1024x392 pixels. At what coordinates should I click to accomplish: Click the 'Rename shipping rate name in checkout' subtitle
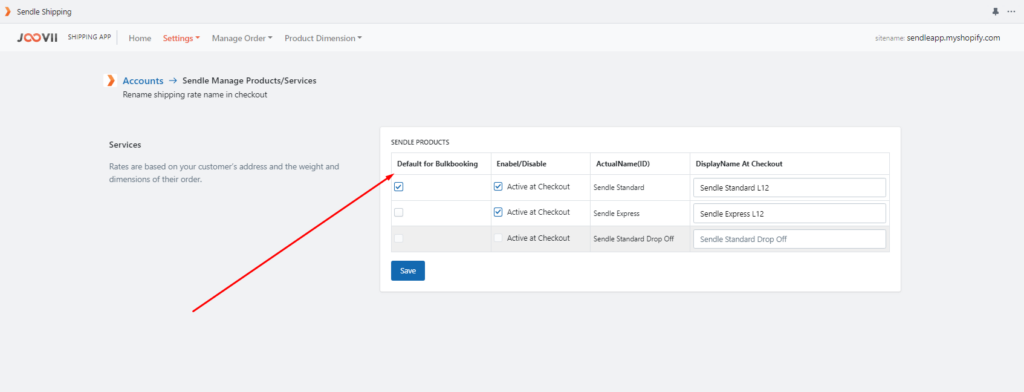pyautogui.click(x=195, y=95)
